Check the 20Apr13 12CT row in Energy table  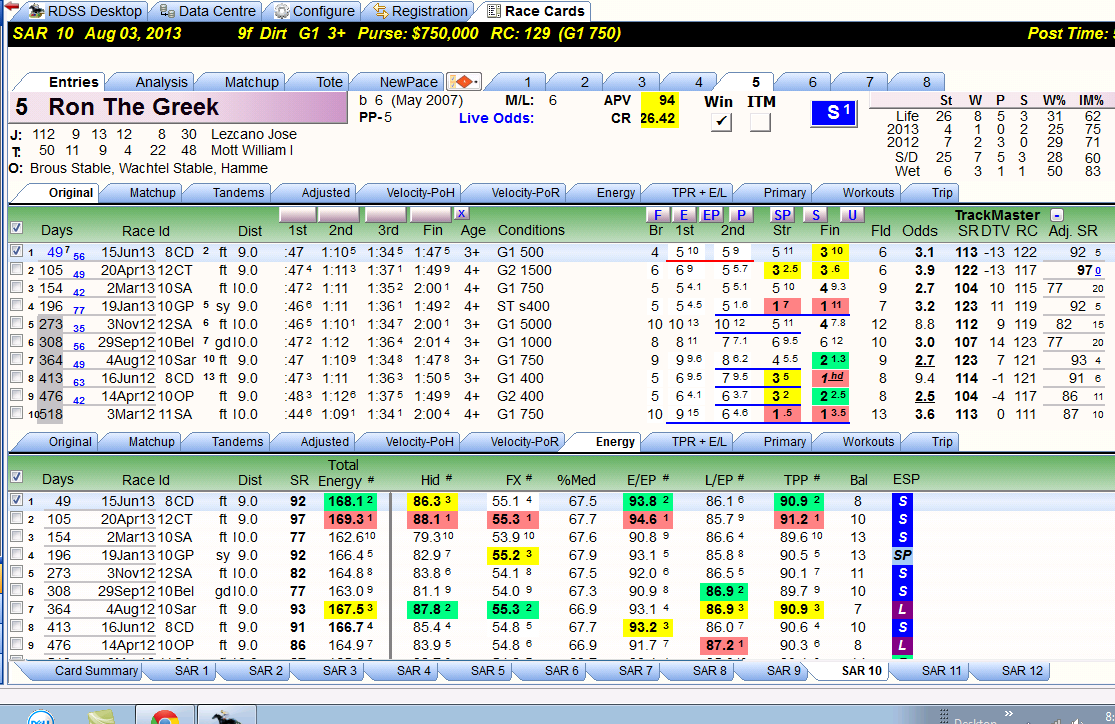tap(16, 518)
